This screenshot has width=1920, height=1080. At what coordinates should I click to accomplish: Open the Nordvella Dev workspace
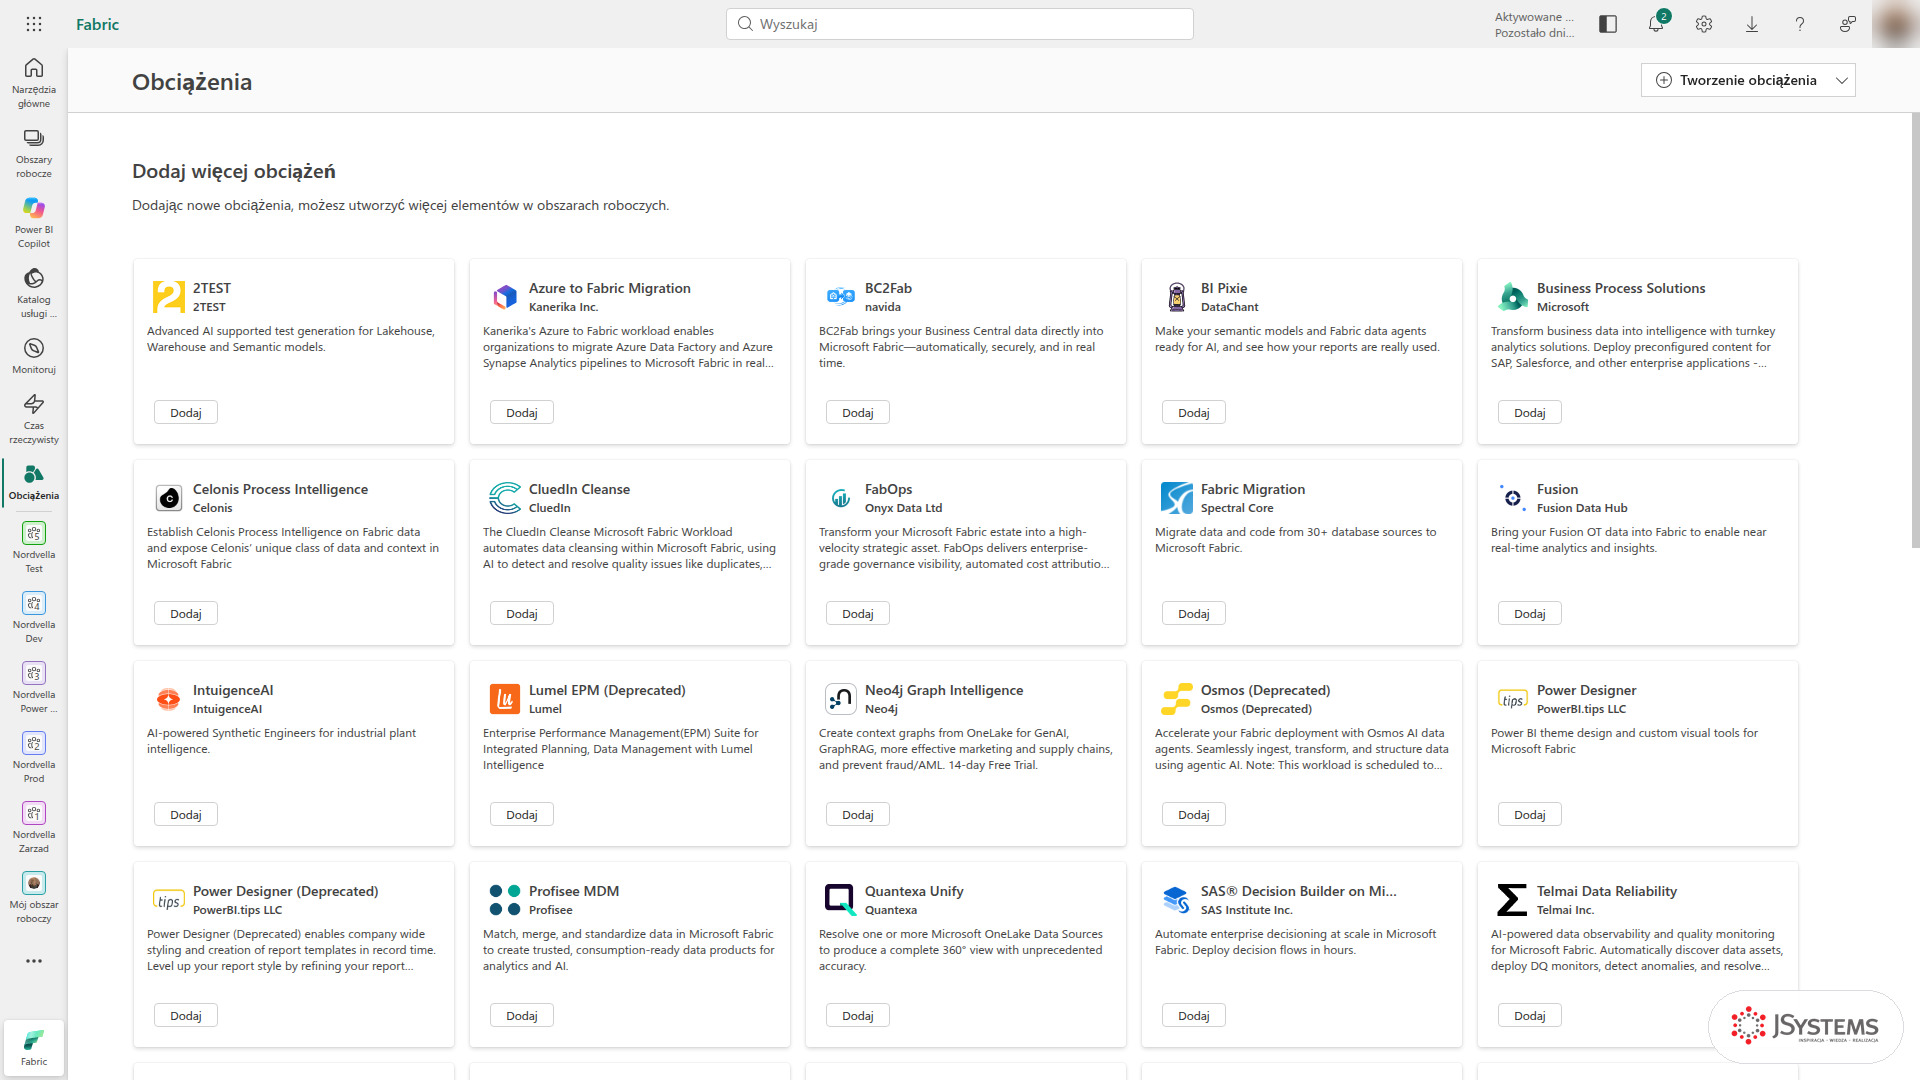(34, 617)
